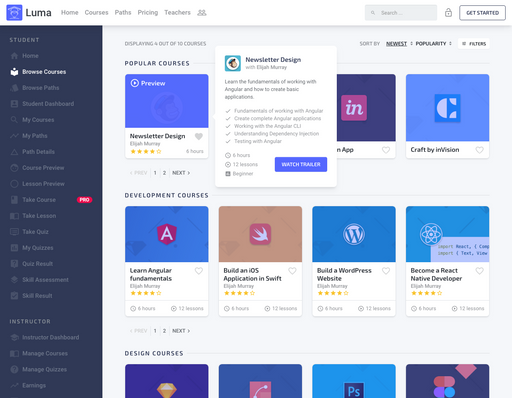Open the Filters icon button
Screen dimensions: 512x398
tap(474, 44)
